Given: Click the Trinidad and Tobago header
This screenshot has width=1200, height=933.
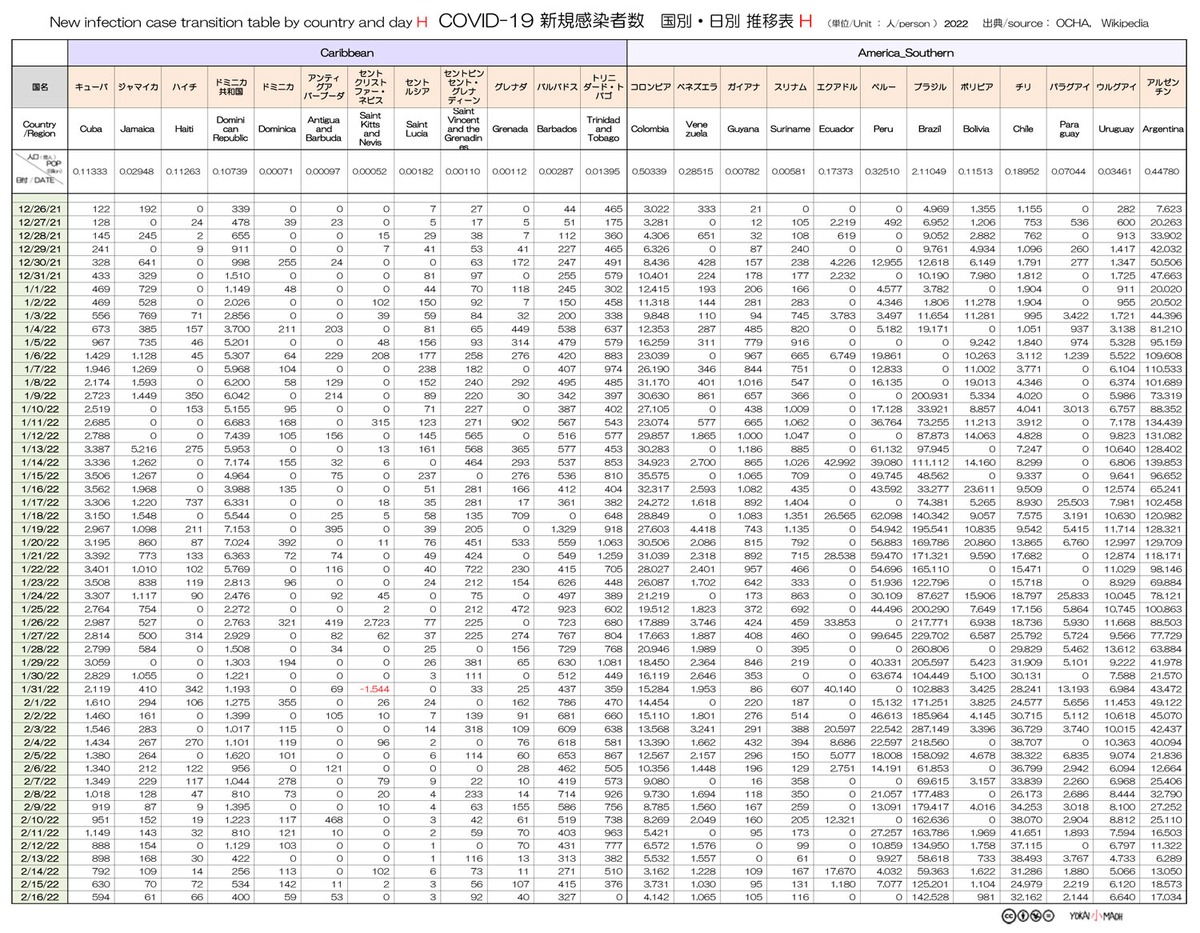Looking at the screenshot, I should coord(603,130).
